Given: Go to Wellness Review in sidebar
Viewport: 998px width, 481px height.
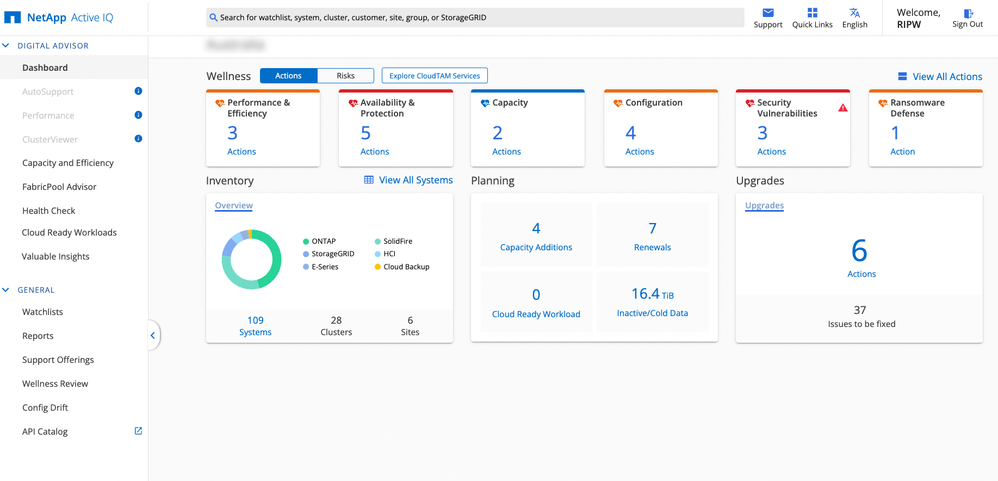Looking at the screenshot, I should [55, 384].
